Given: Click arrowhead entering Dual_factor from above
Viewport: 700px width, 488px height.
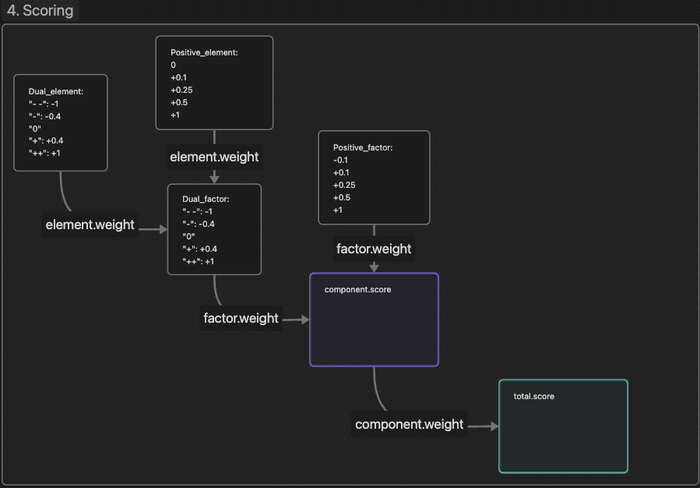Looking at the screenshot, I should tap(214, 179).
